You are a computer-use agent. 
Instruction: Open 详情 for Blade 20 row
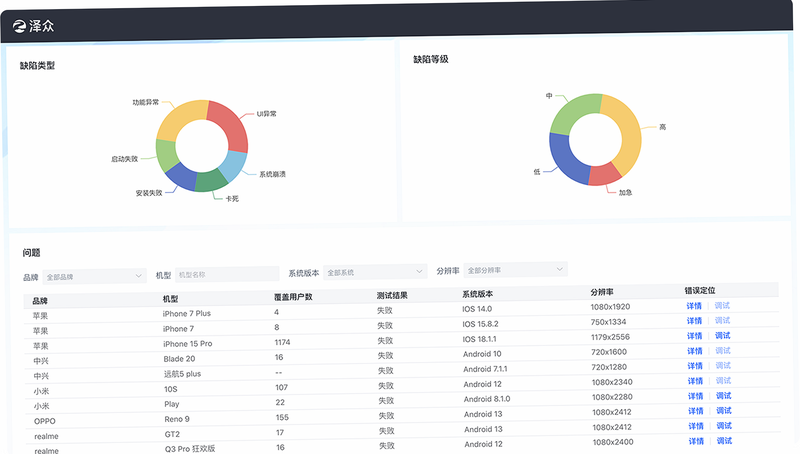coord(694,351)
